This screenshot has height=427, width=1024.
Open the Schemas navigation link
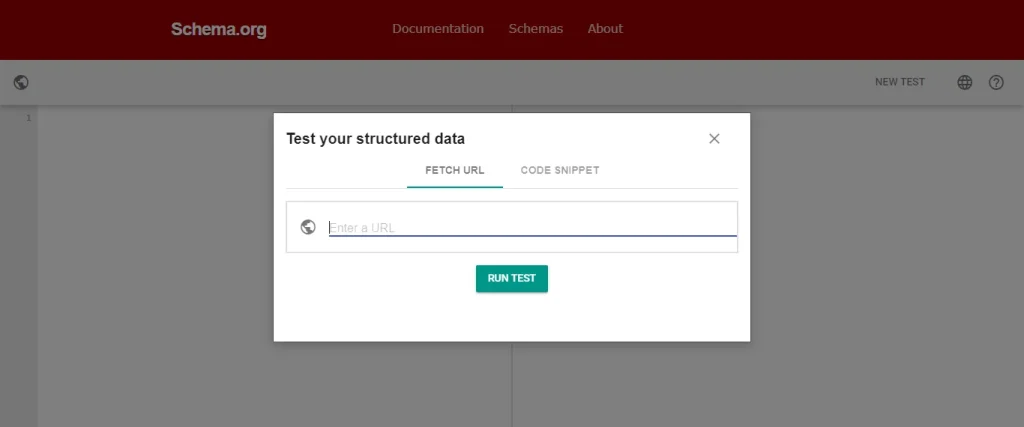[x=536, y=29]
